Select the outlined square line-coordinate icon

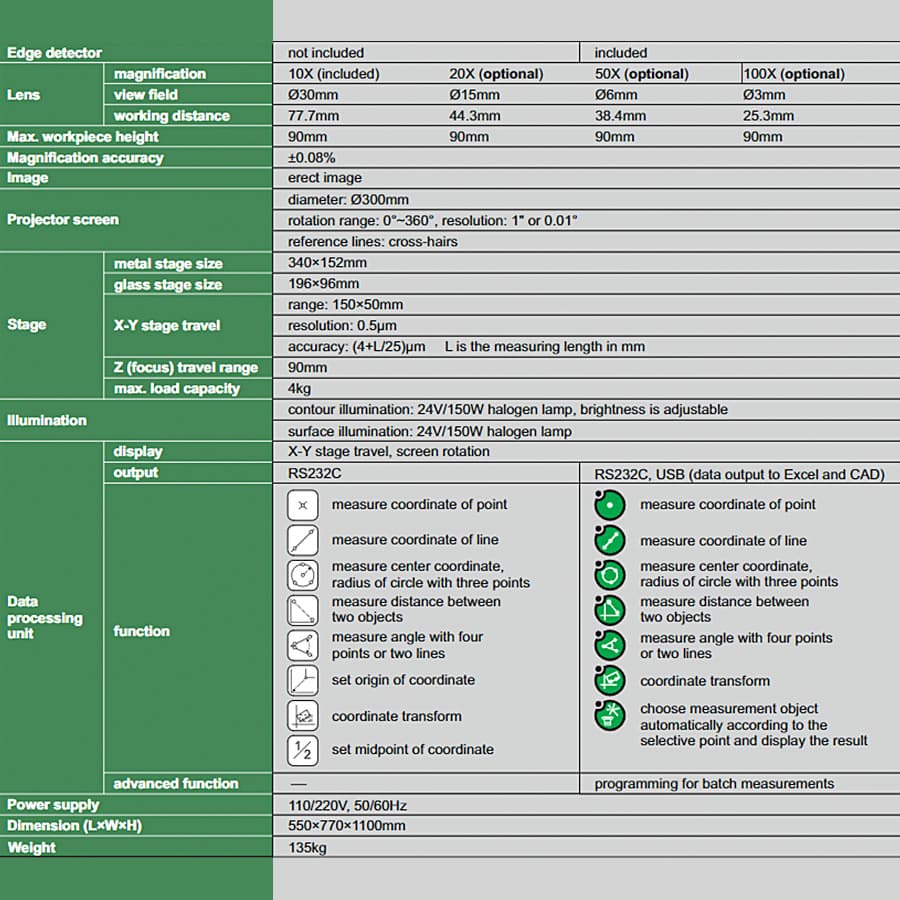coord(302,540)
